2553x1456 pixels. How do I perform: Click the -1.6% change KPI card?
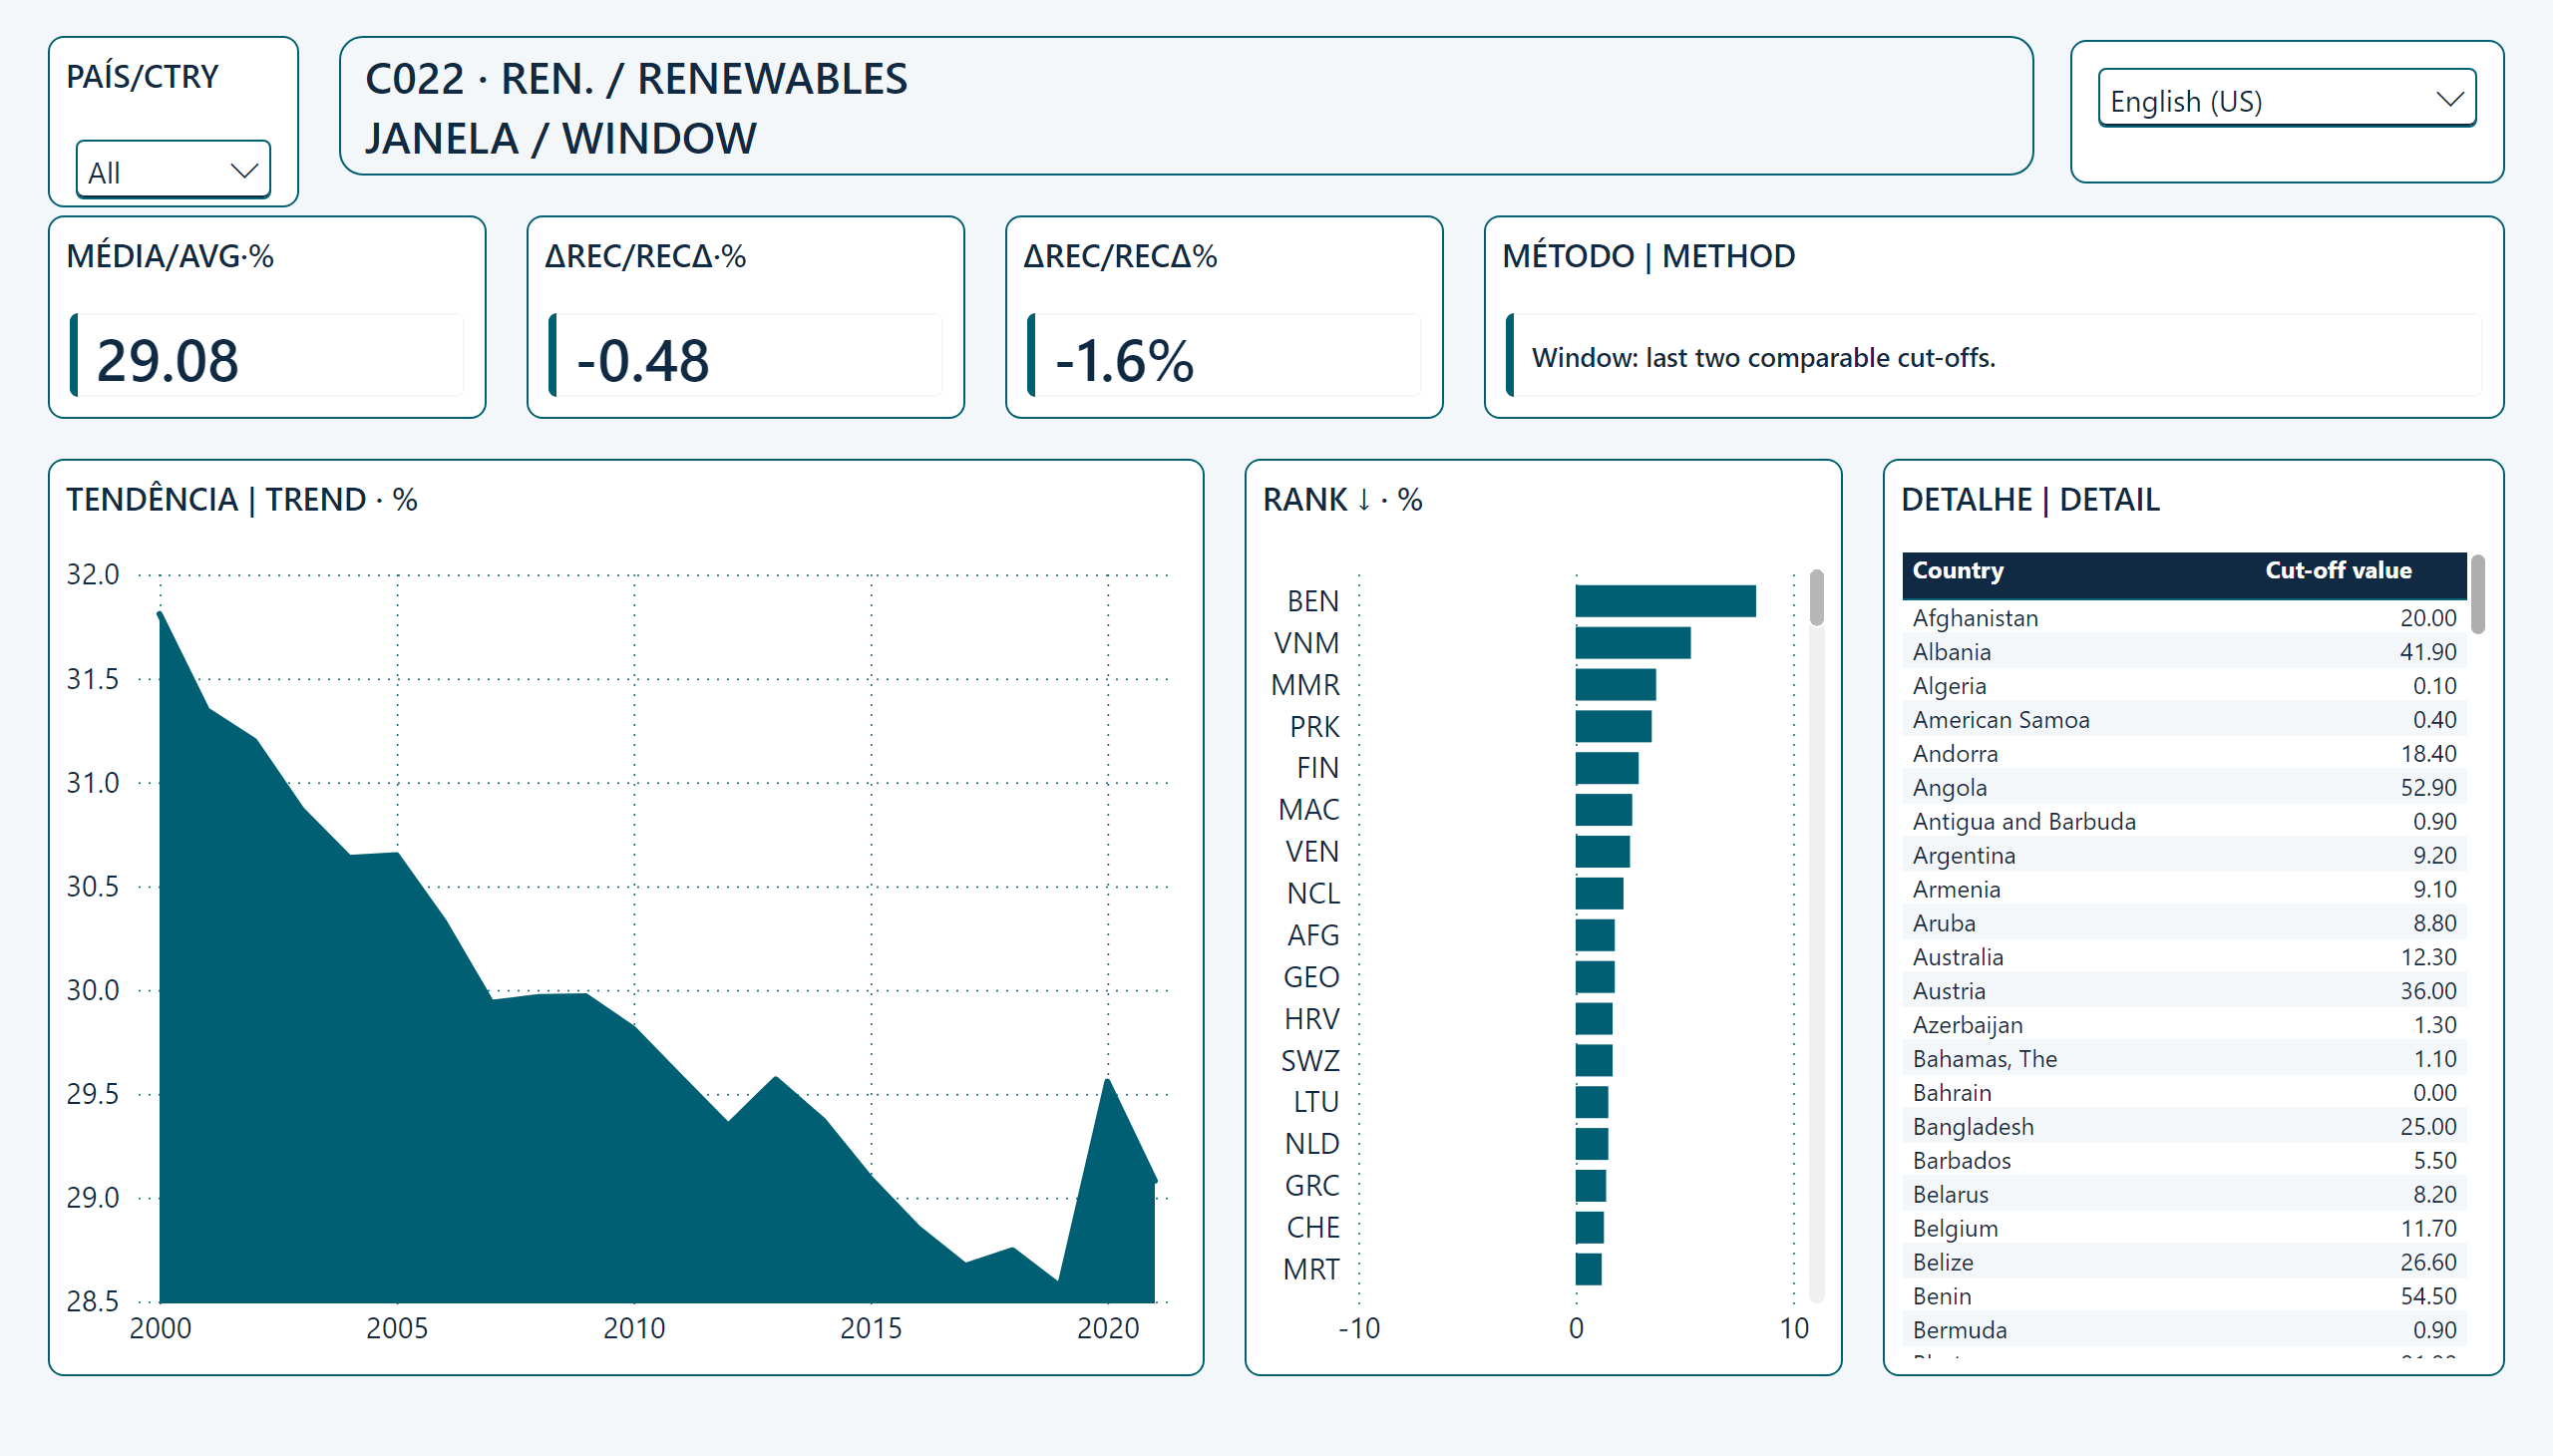pos(1223,318)
